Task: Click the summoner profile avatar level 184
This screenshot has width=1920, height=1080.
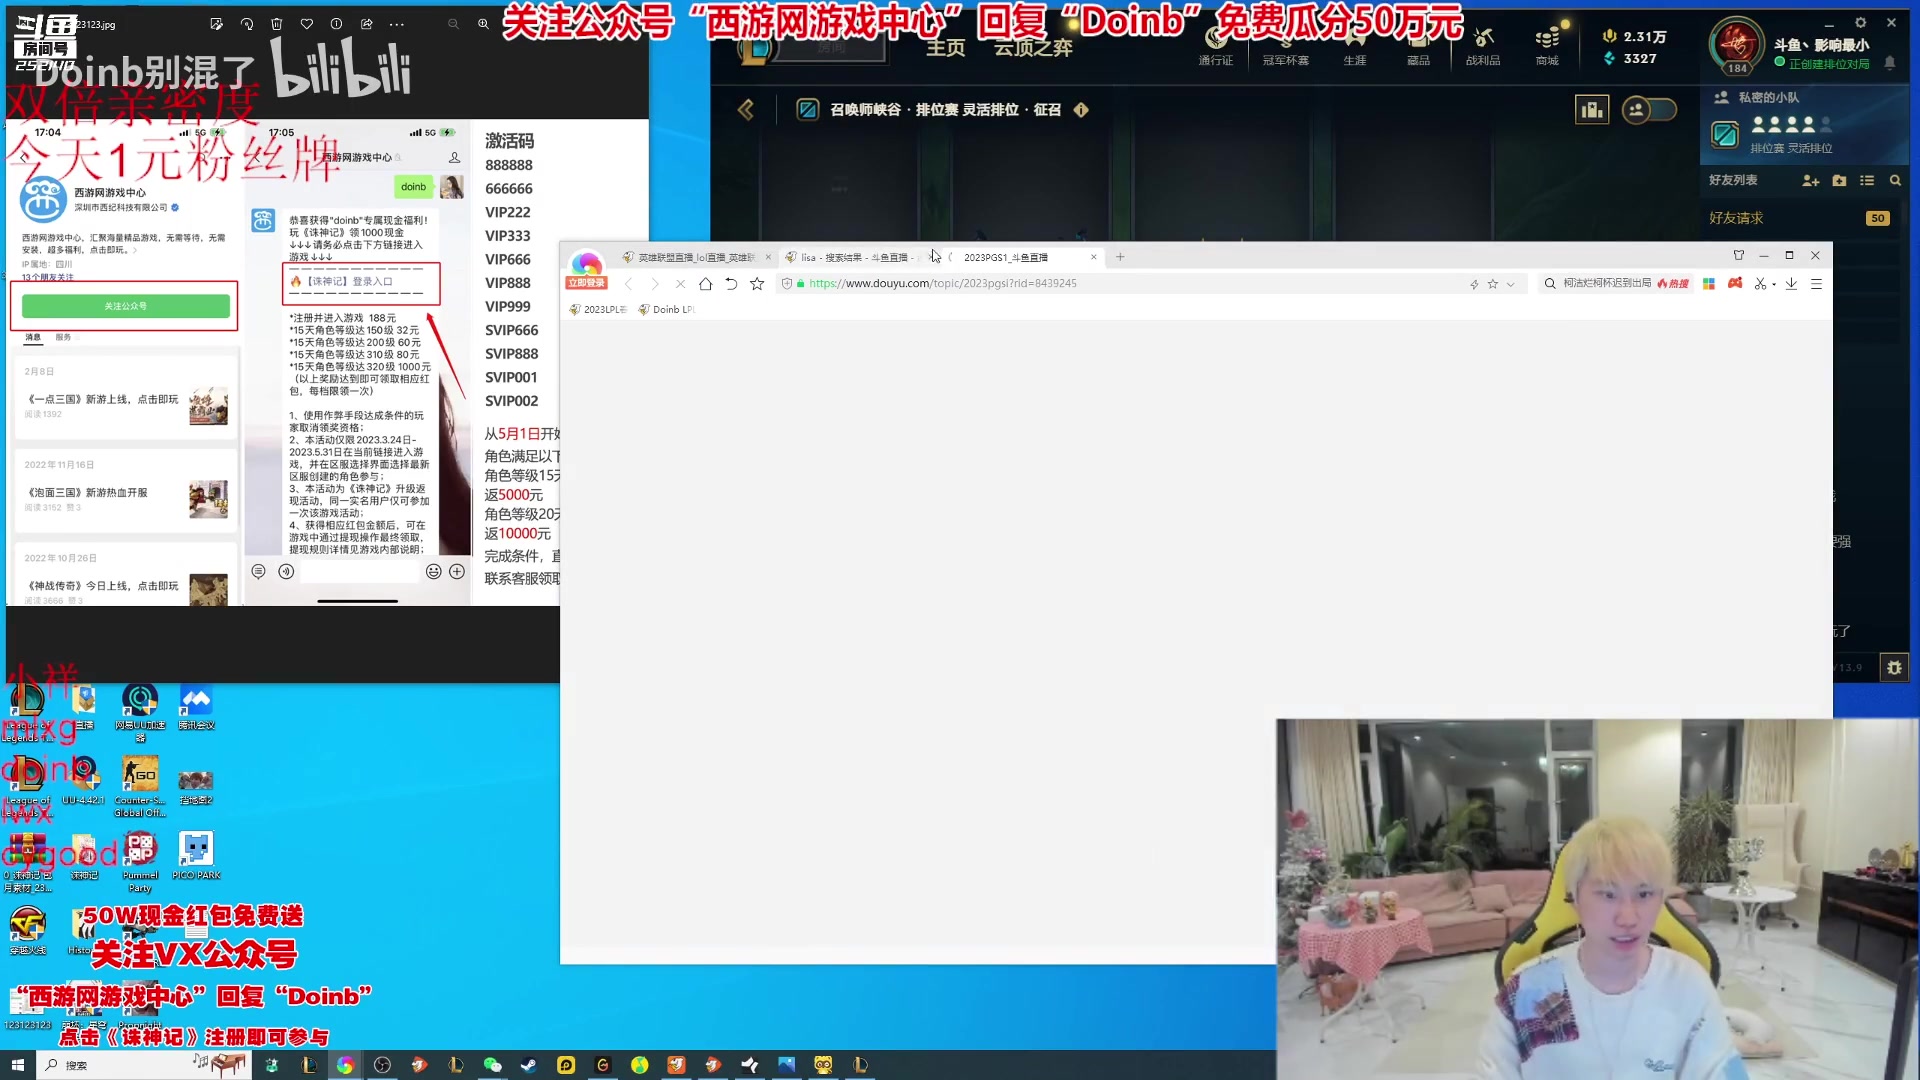Action: [x=1737, y=45]
